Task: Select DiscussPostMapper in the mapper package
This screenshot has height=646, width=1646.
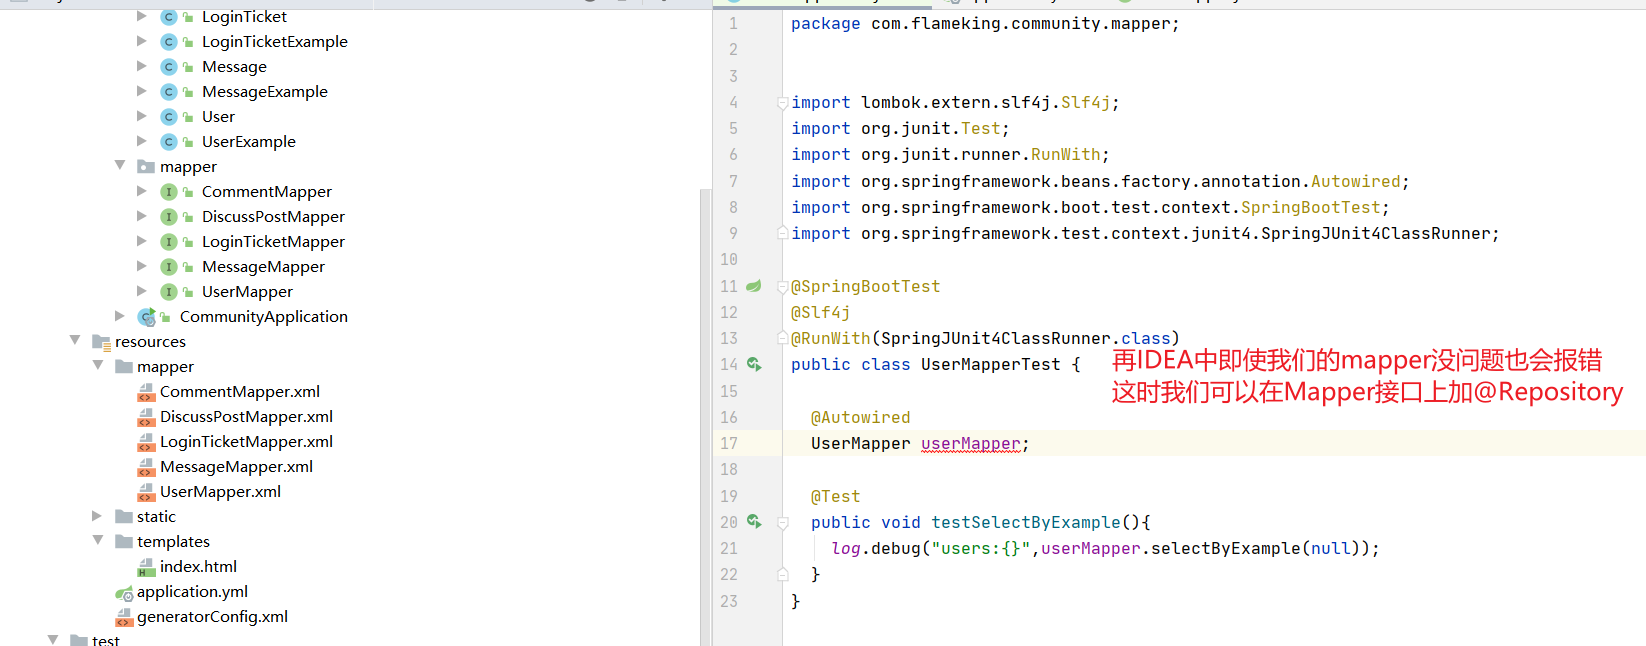Action: tap(273, 217)
